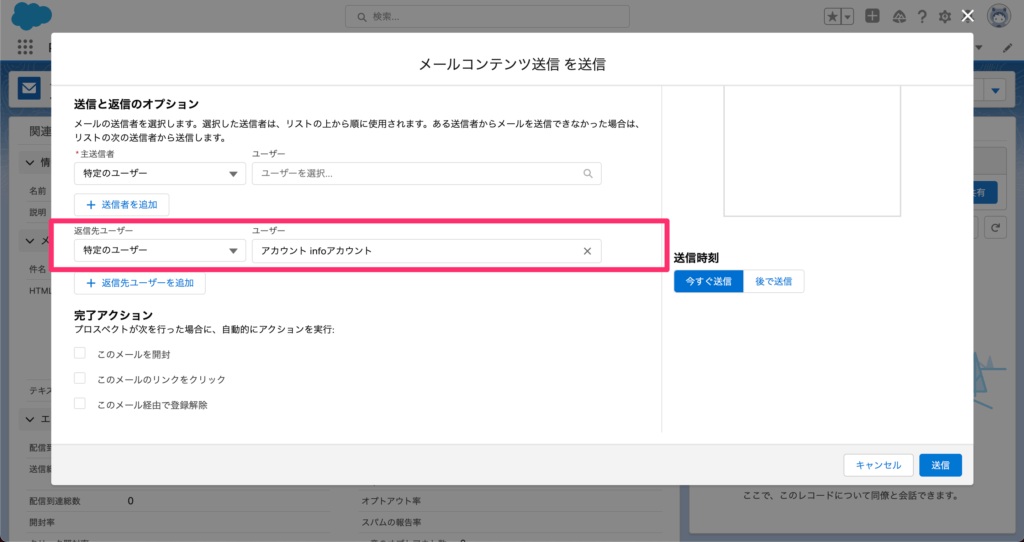Click the 送信者を追加 button
The image size is (1024, 542).
(121, 204)
